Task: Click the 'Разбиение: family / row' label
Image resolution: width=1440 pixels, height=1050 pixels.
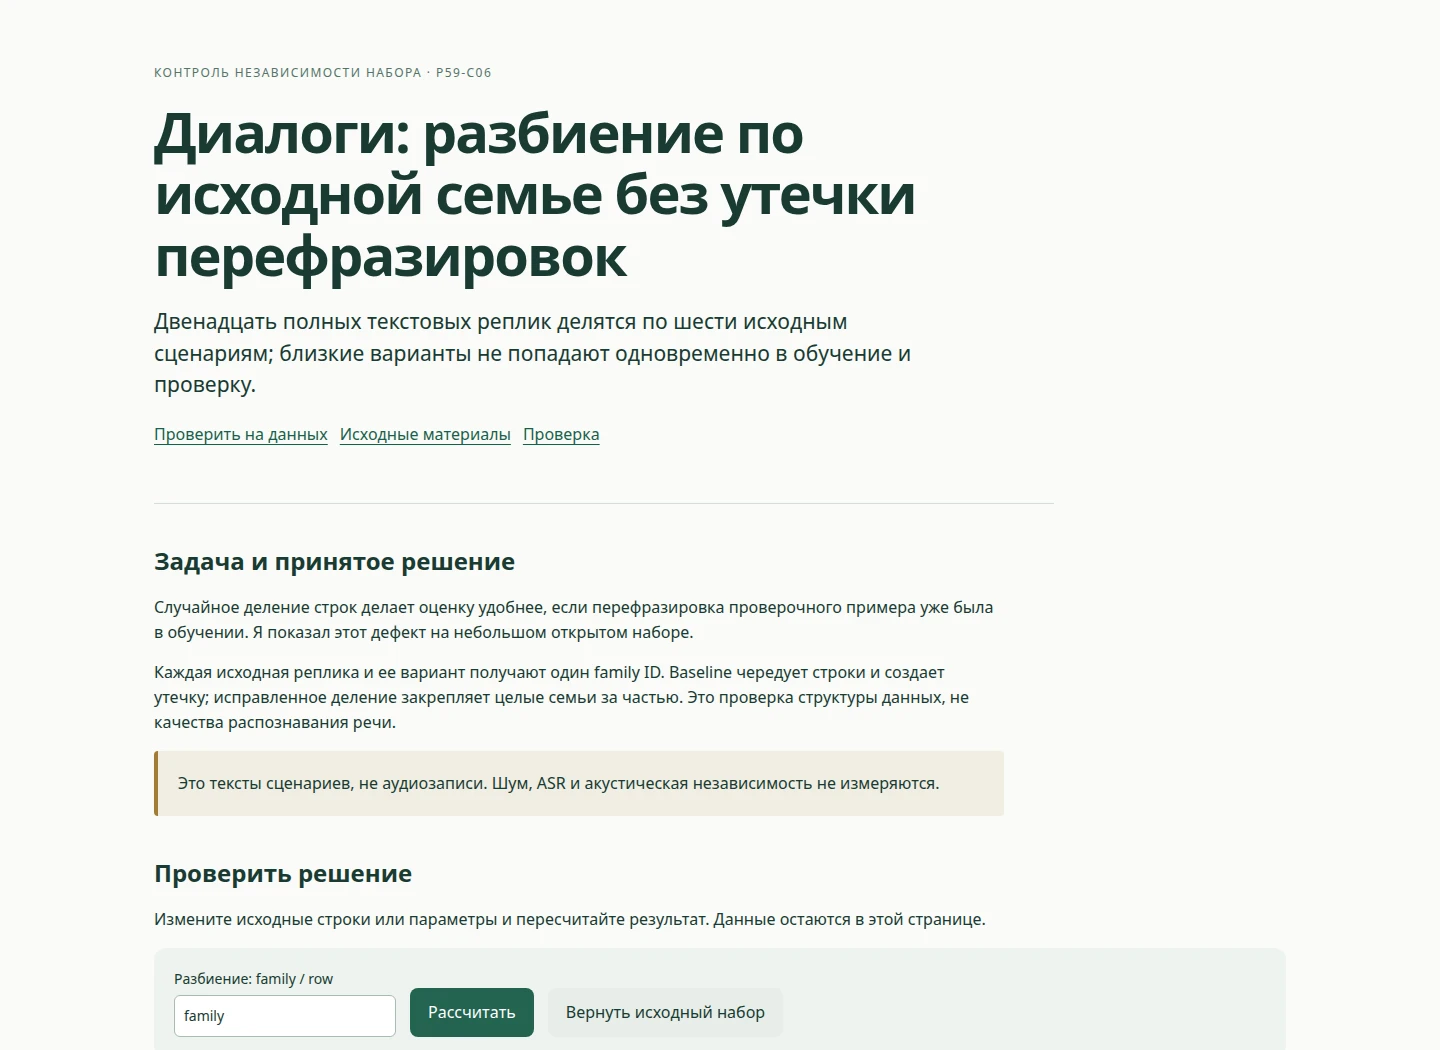Action: click(x=253, y=979)
